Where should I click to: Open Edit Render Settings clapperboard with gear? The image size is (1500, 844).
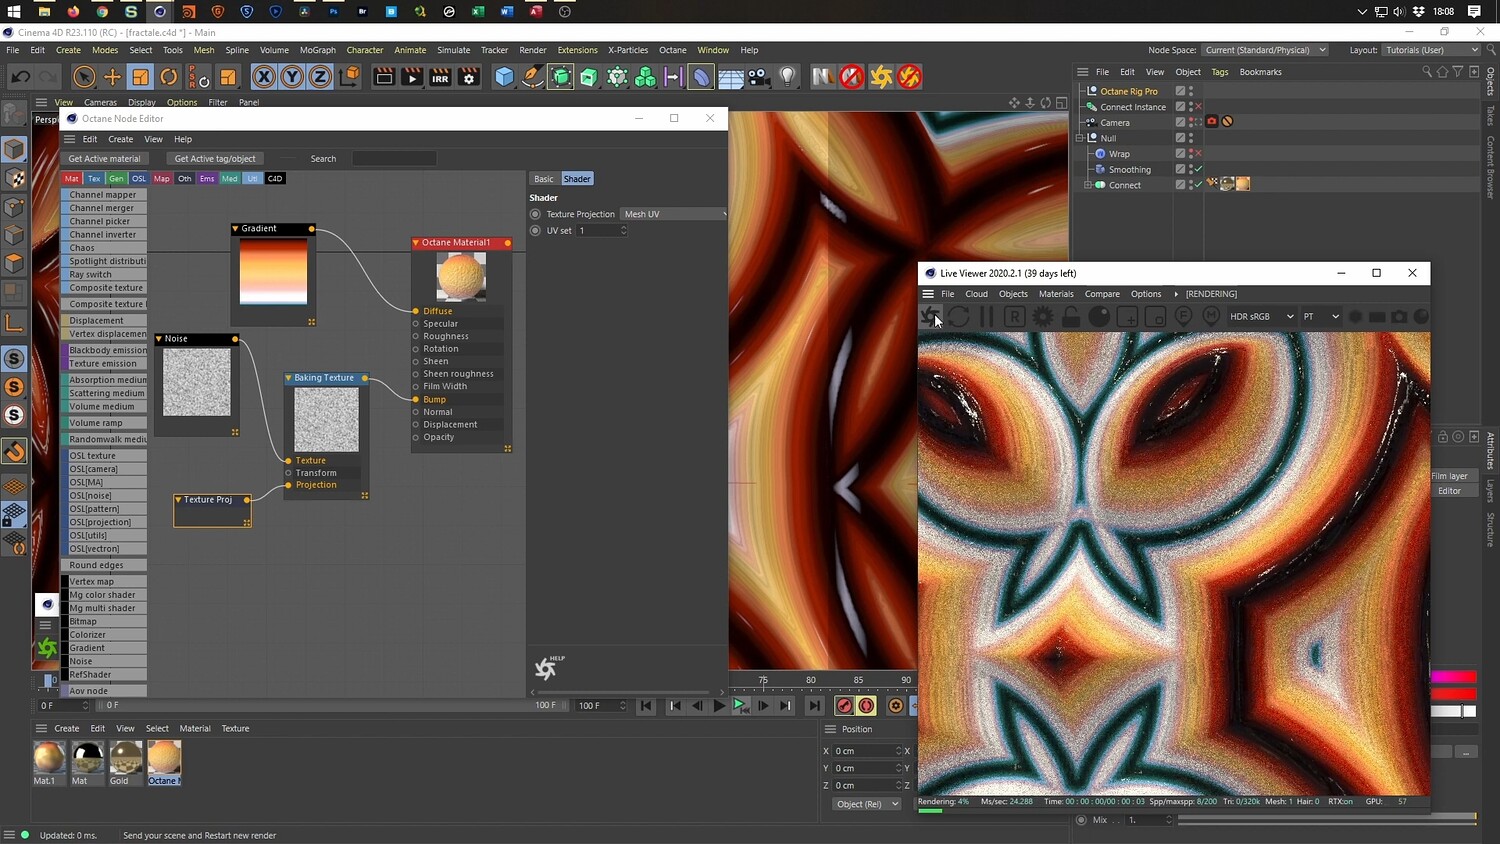click(x=468, y=77)
